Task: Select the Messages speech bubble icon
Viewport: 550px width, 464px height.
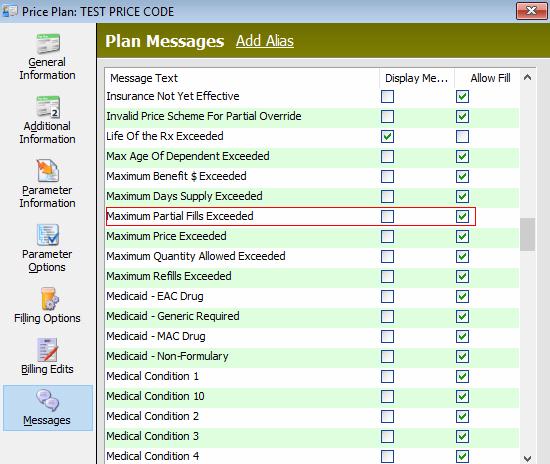Action: tap(47, 401)
